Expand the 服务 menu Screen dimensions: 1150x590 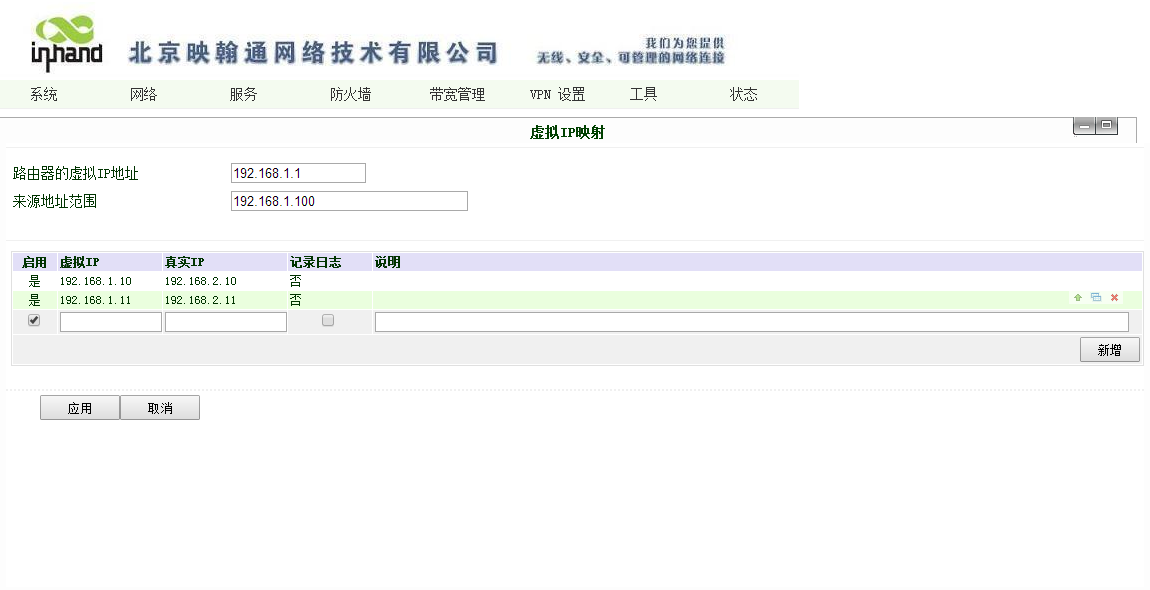(x=244, y=95)
